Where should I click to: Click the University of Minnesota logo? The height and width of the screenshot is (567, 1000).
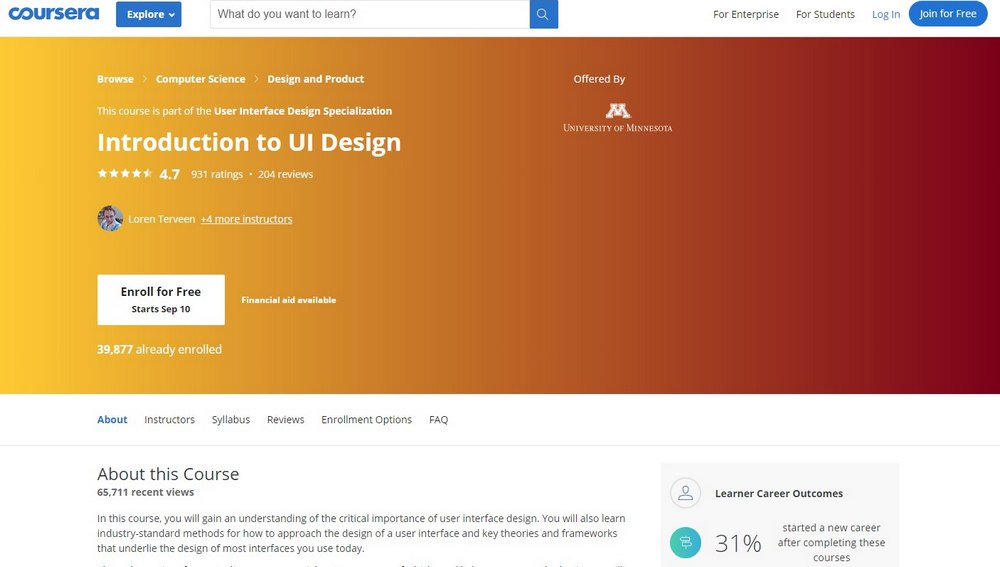(x=617, y=117)
